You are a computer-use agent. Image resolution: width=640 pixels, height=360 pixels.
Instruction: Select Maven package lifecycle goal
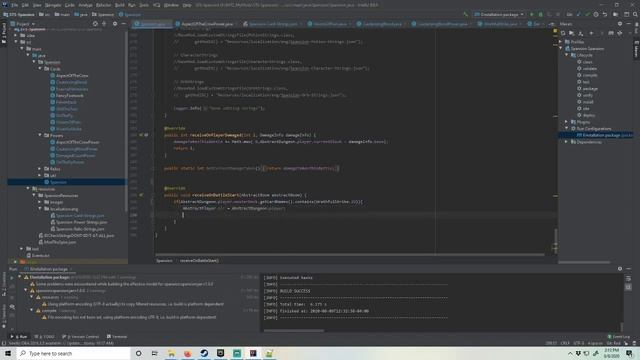coord(590,89)
